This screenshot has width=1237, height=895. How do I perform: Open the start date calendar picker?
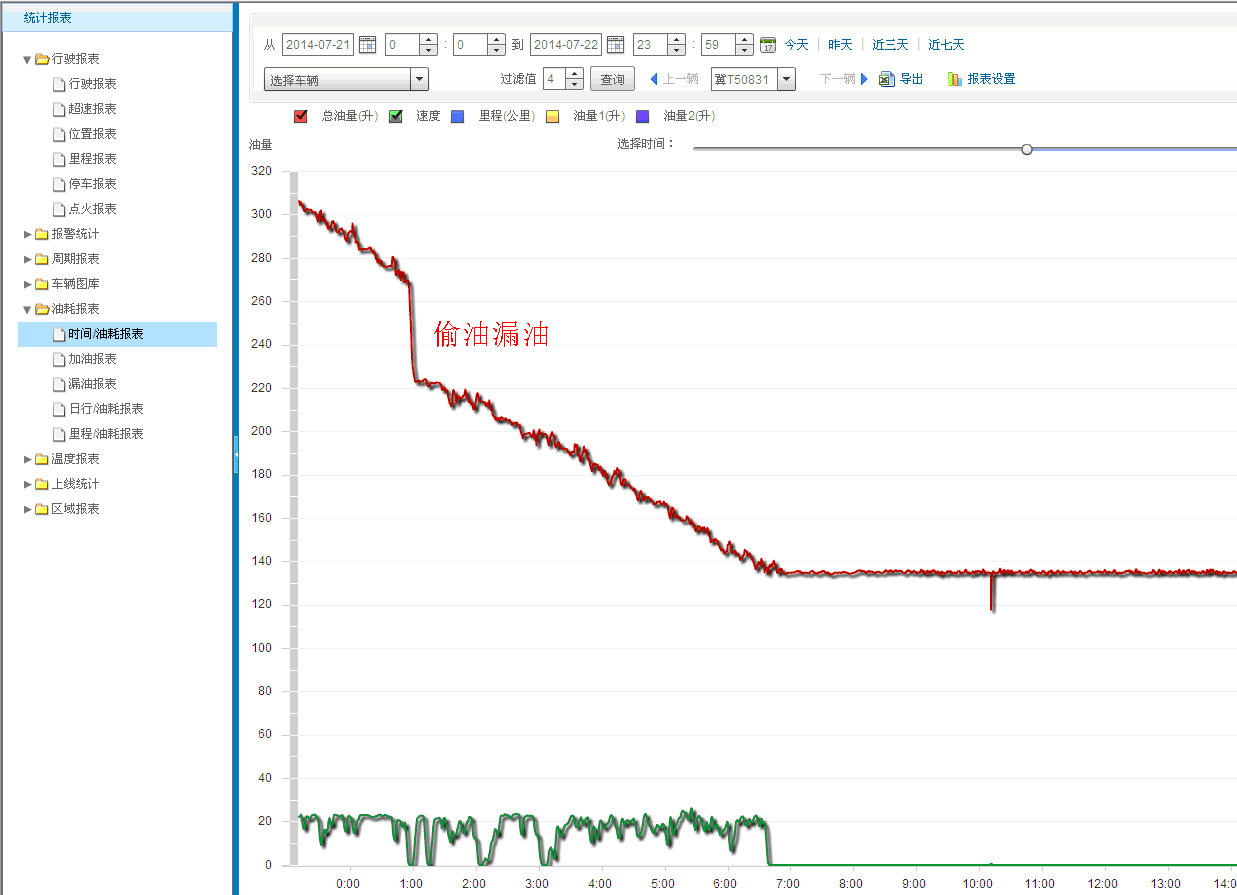[368, 45]
